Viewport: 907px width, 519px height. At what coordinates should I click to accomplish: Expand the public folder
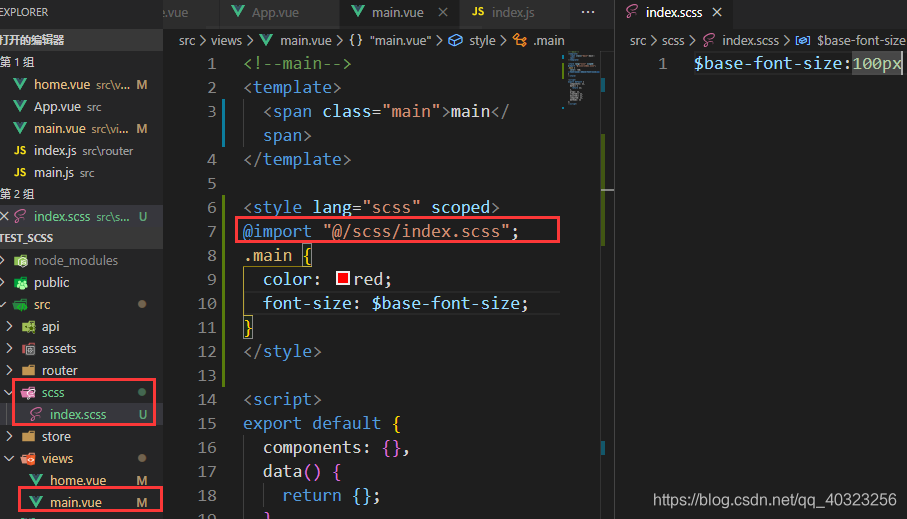pos(81,282)
